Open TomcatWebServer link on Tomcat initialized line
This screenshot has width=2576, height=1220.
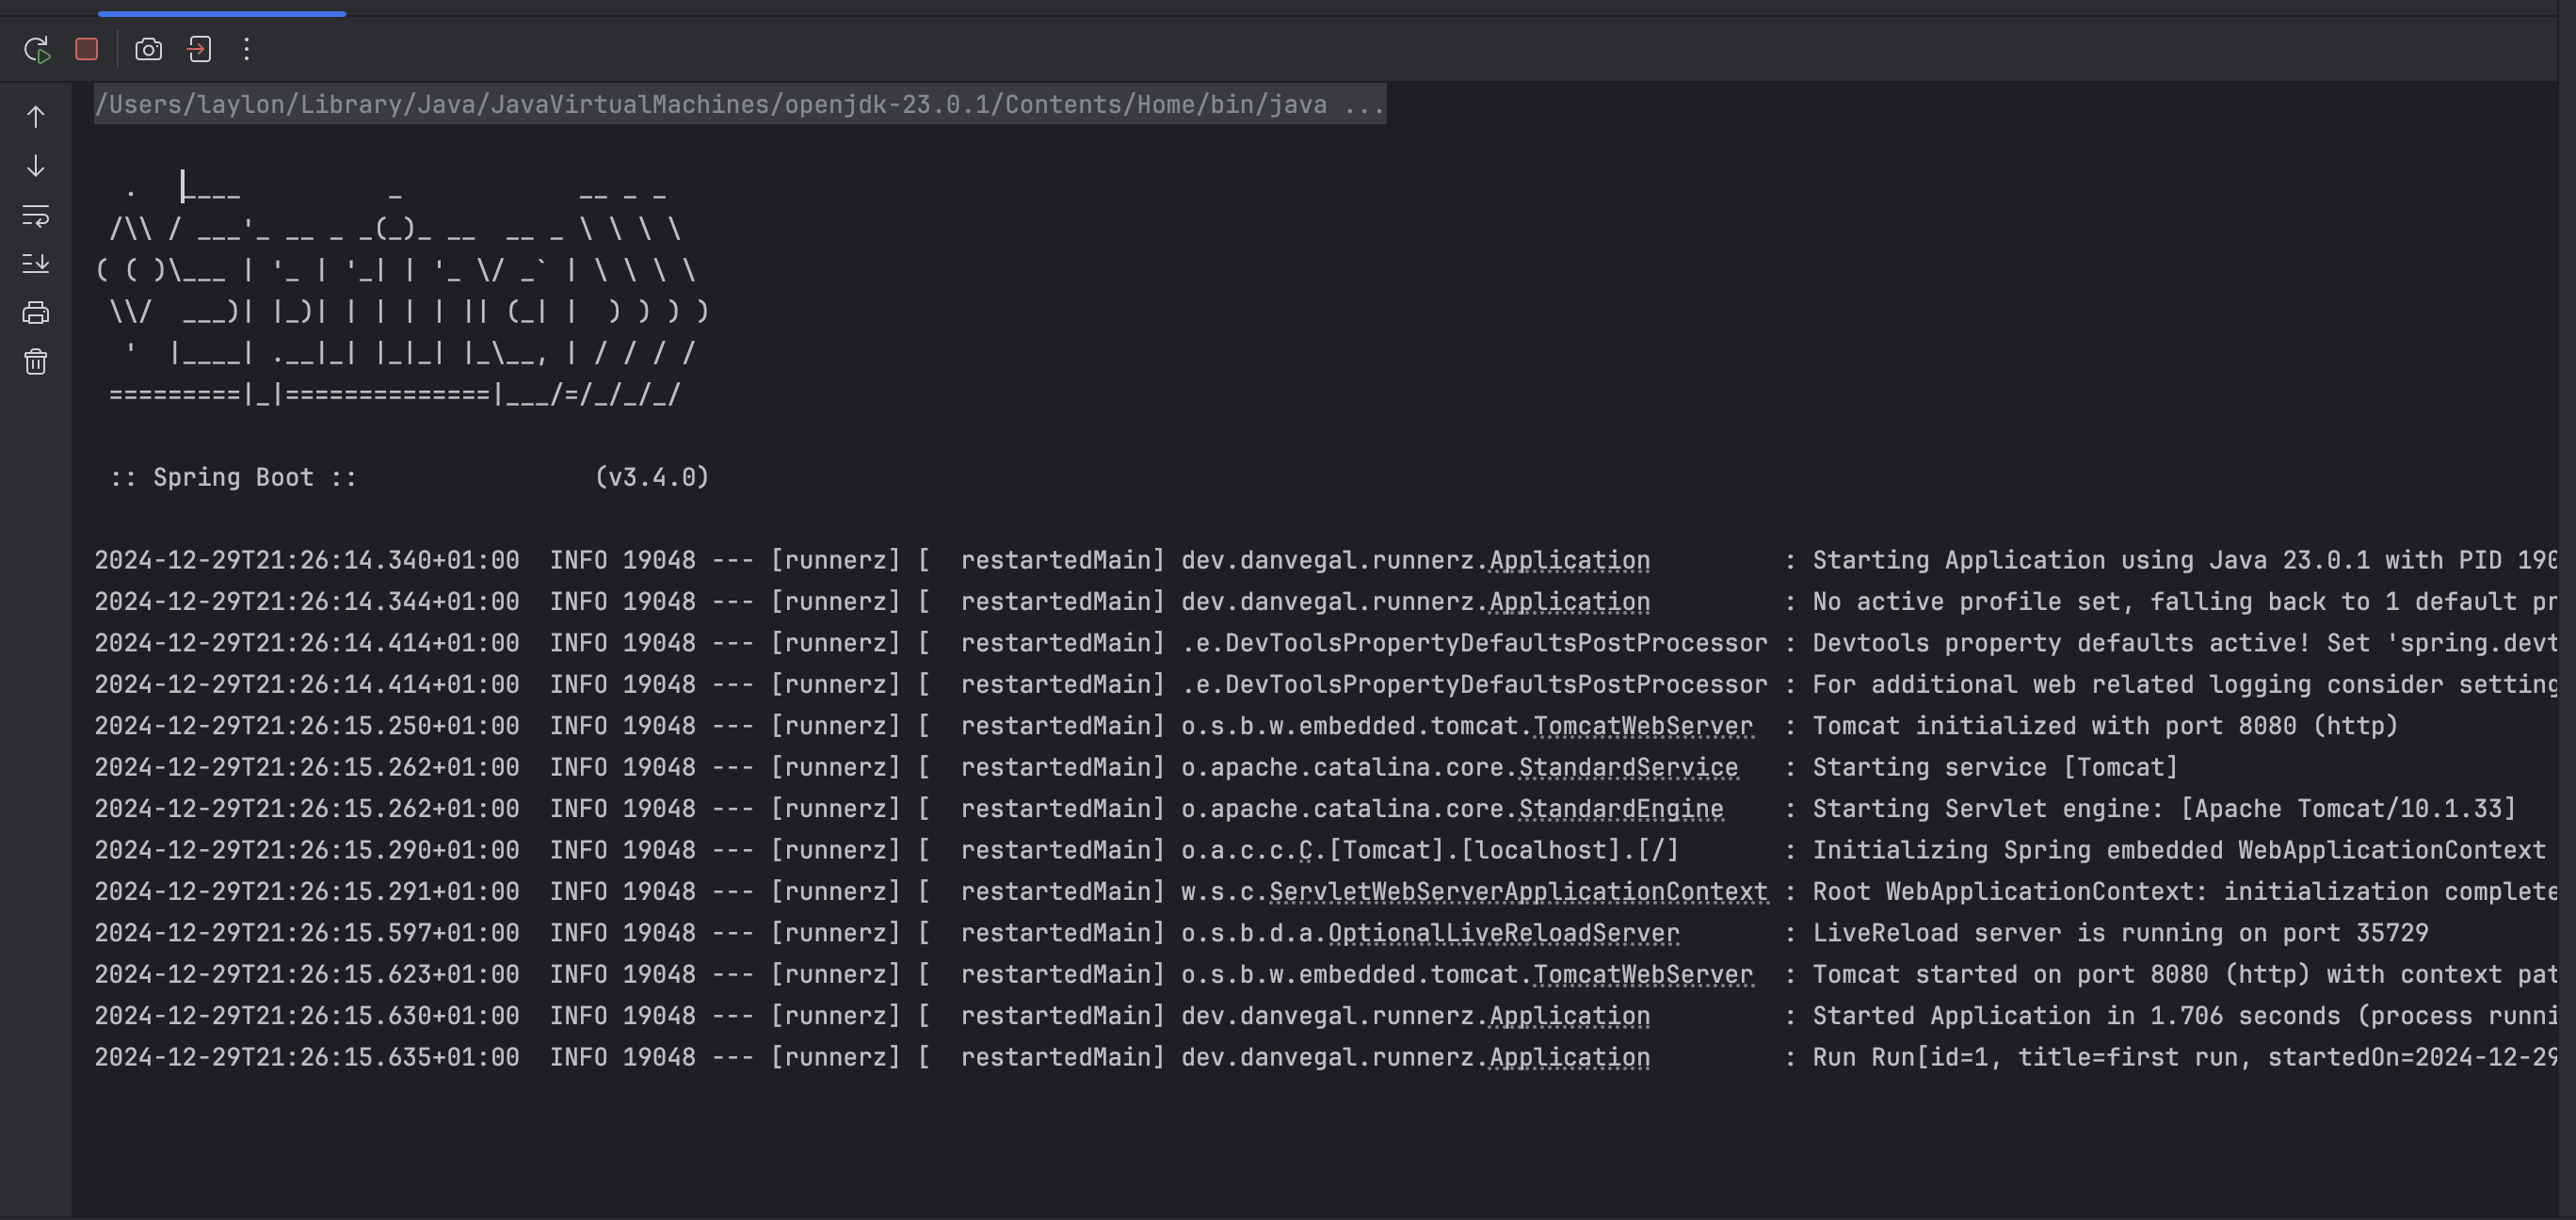pyautogui.click(x=1642, y=726)
